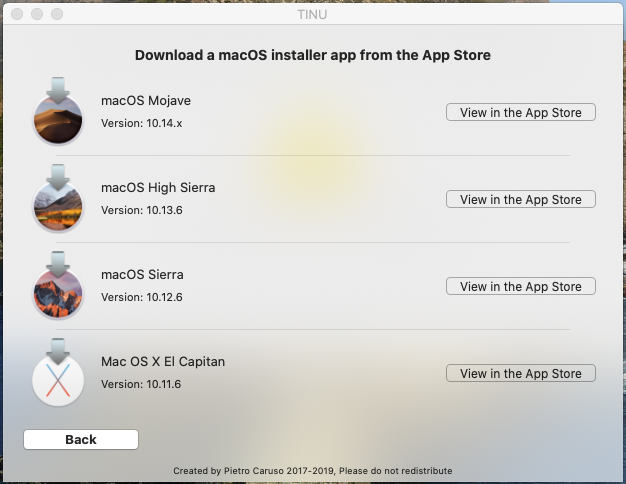Viewport: 626px width, 484px height.
Task: Click the El Capitan installer icon
Action: click(58, 372)
